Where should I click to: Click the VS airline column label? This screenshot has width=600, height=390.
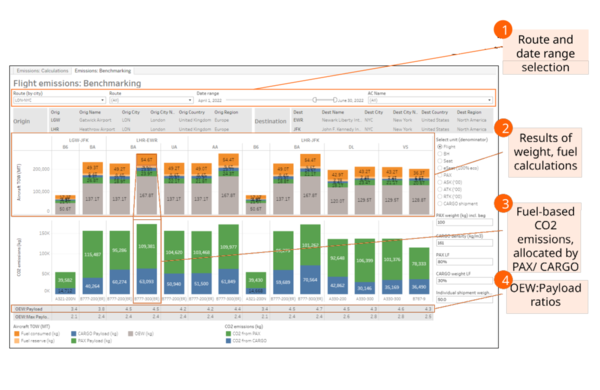[x=406, y=147]
